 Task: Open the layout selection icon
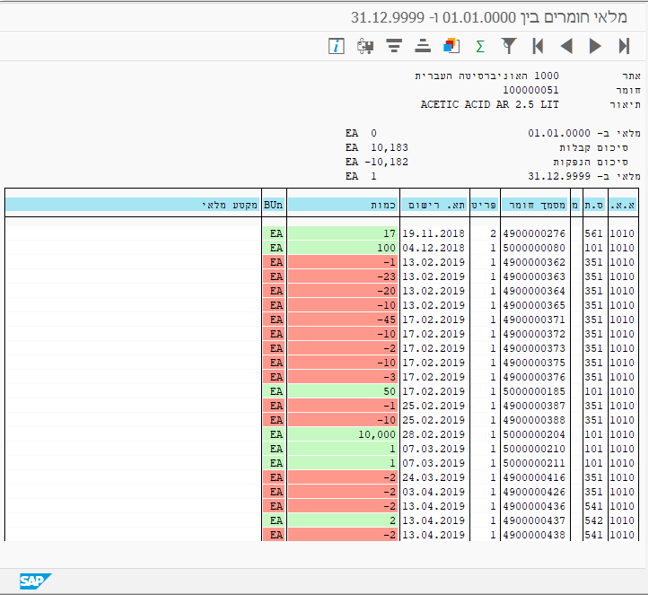[x=451, y=46]
